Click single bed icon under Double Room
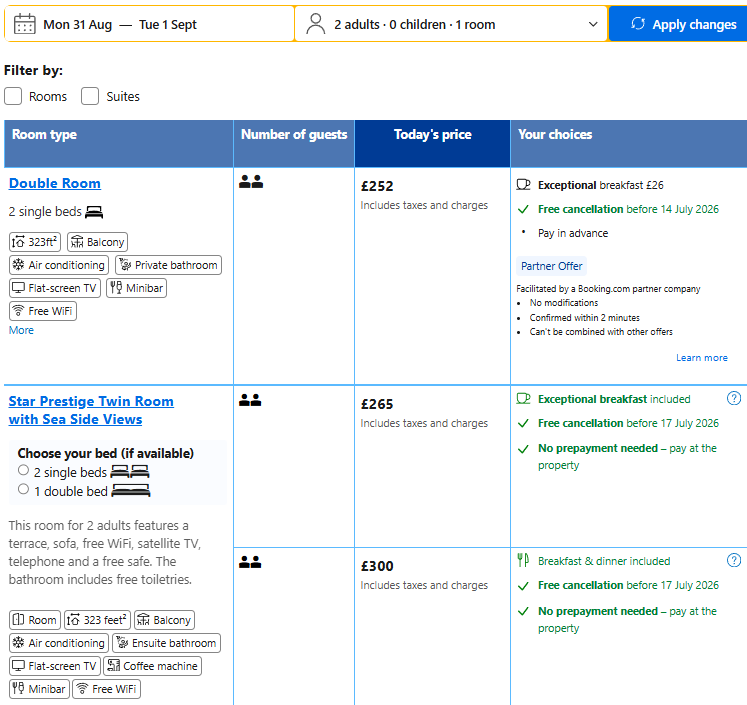747x705 pixels. (94, 212)
